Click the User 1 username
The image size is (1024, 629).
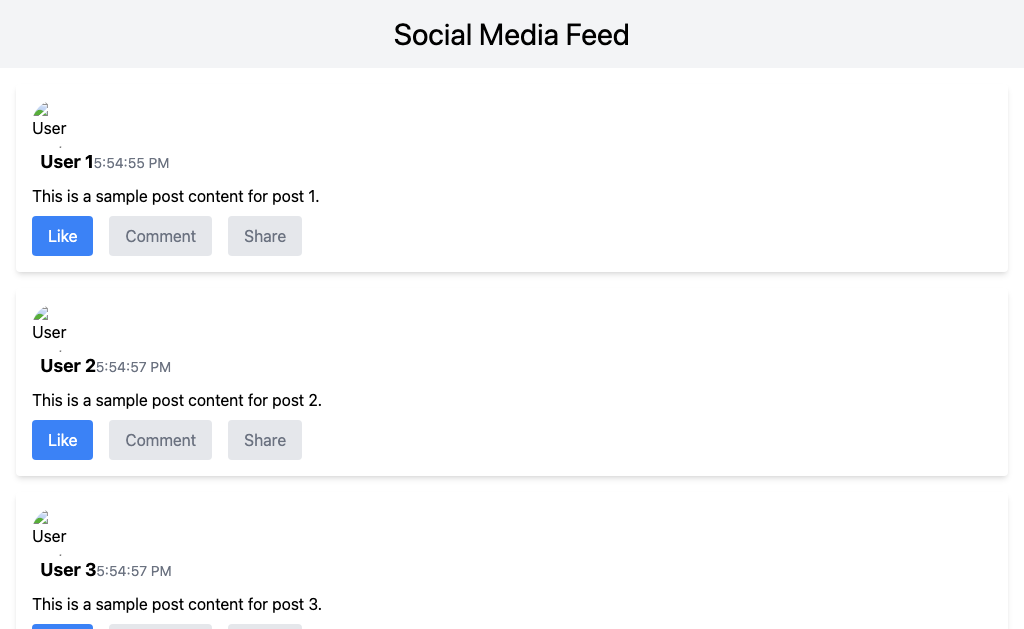point(66,162)
